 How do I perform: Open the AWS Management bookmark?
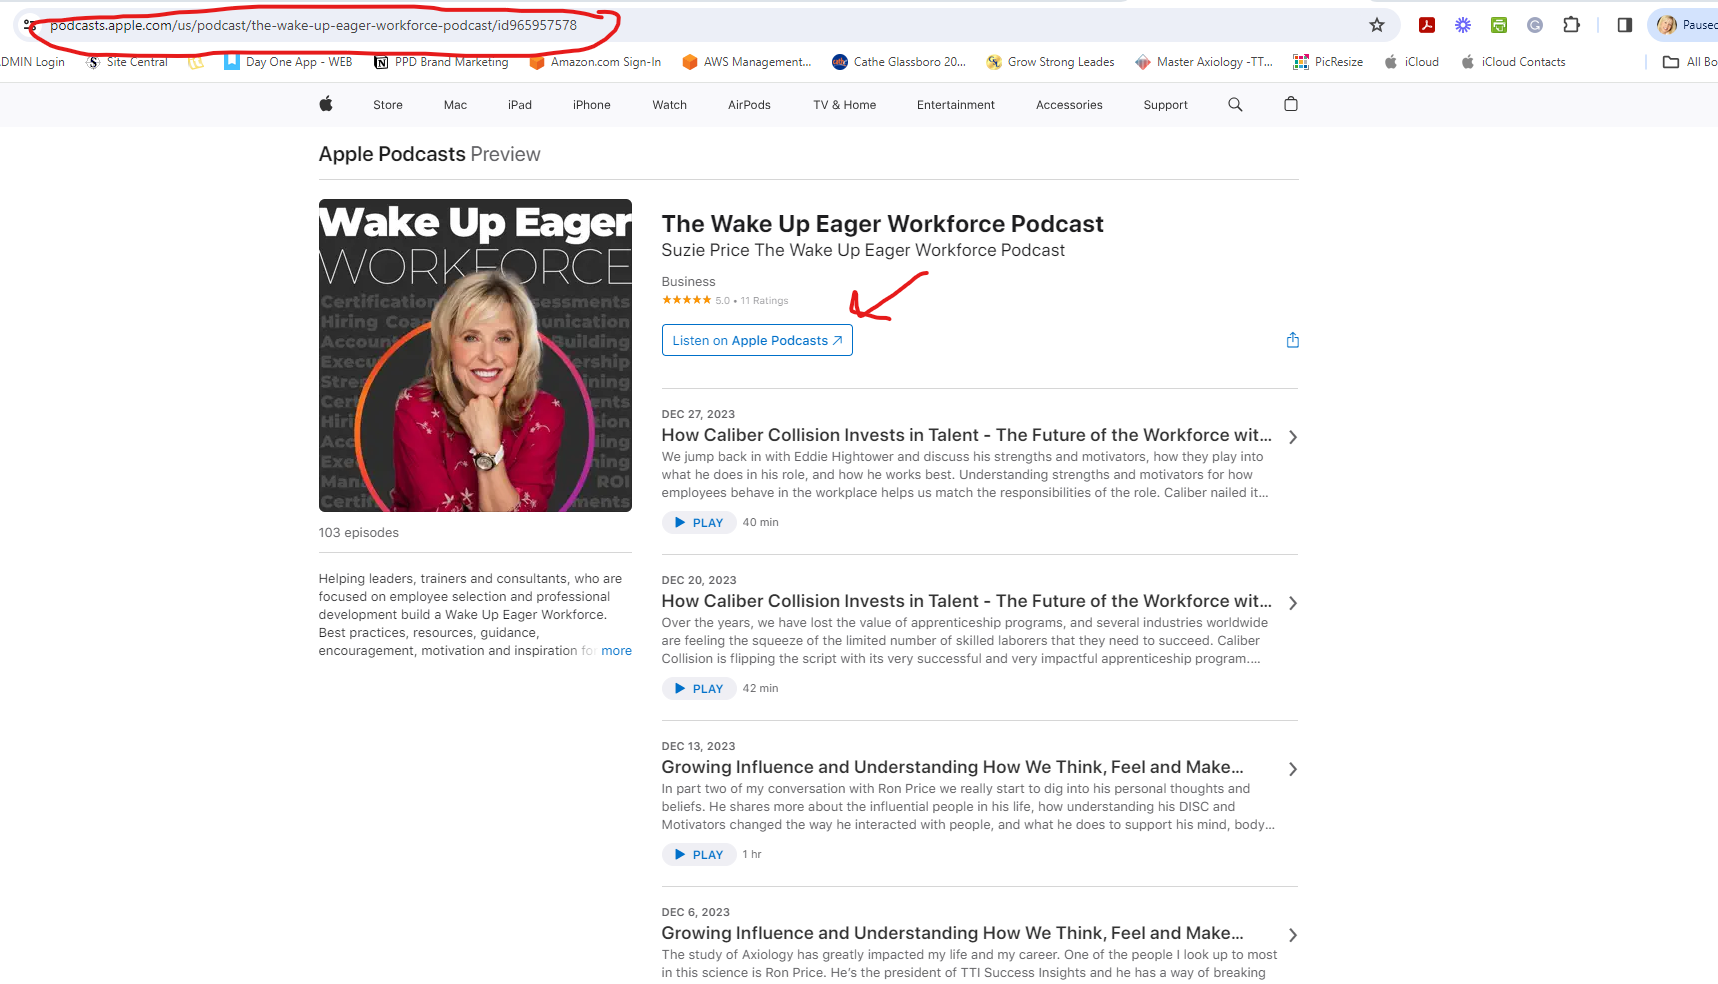(747, 62)
